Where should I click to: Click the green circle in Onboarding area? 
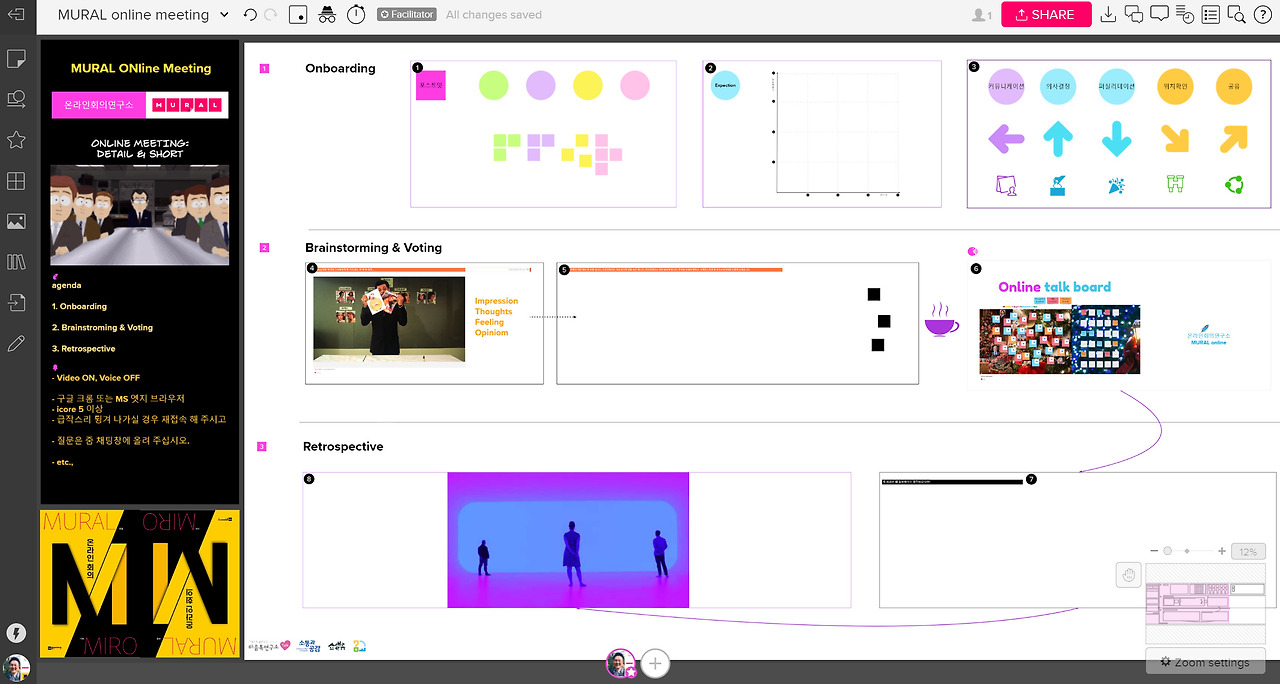(x=494, y=85)
